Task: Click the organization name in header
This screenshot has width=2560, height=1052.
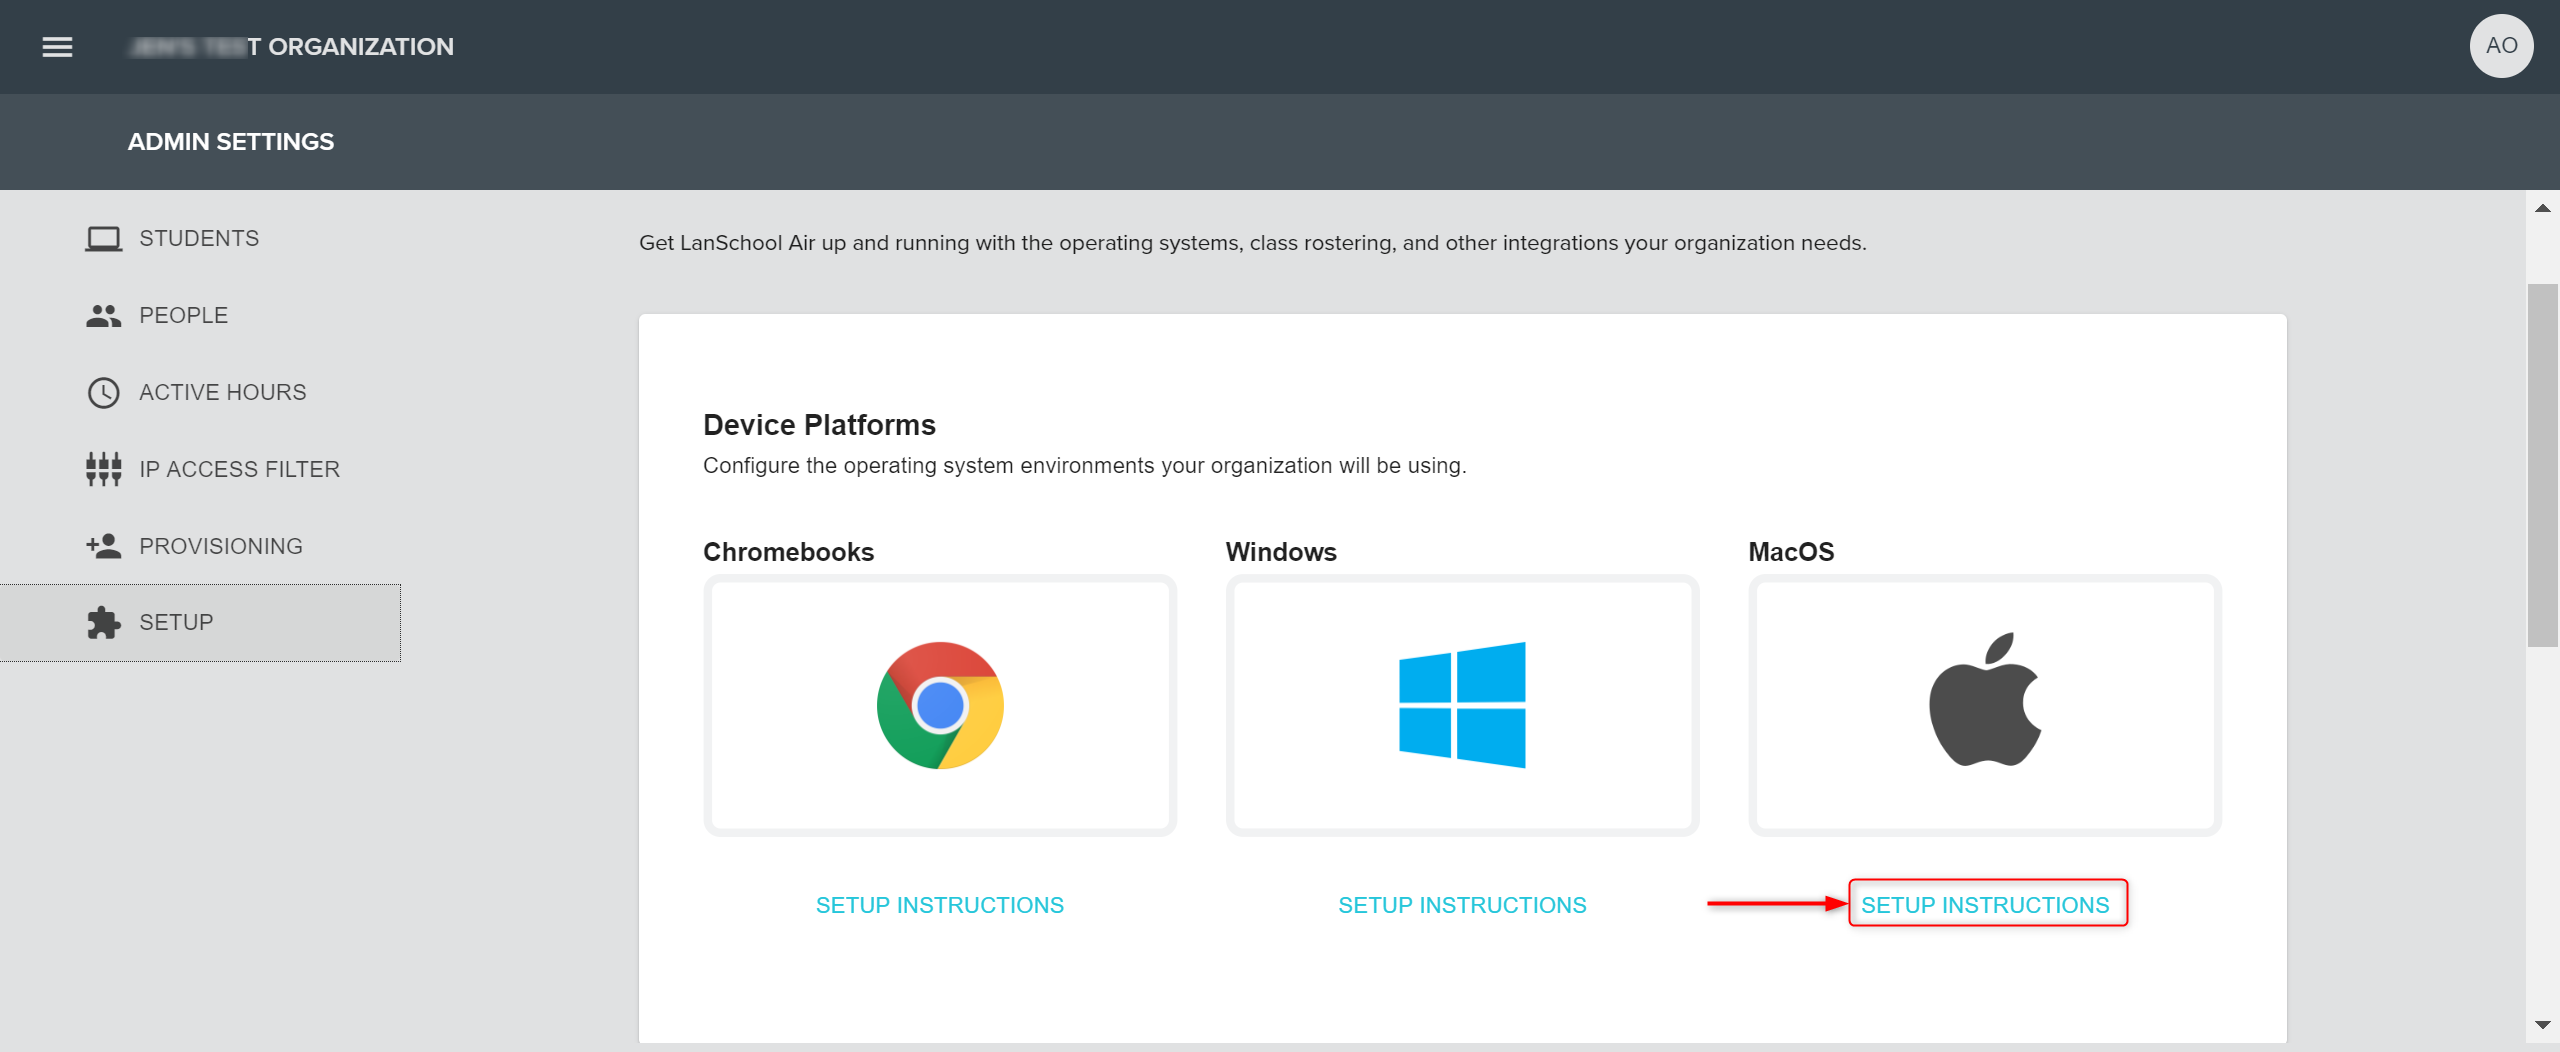Action: click(291, 47)
